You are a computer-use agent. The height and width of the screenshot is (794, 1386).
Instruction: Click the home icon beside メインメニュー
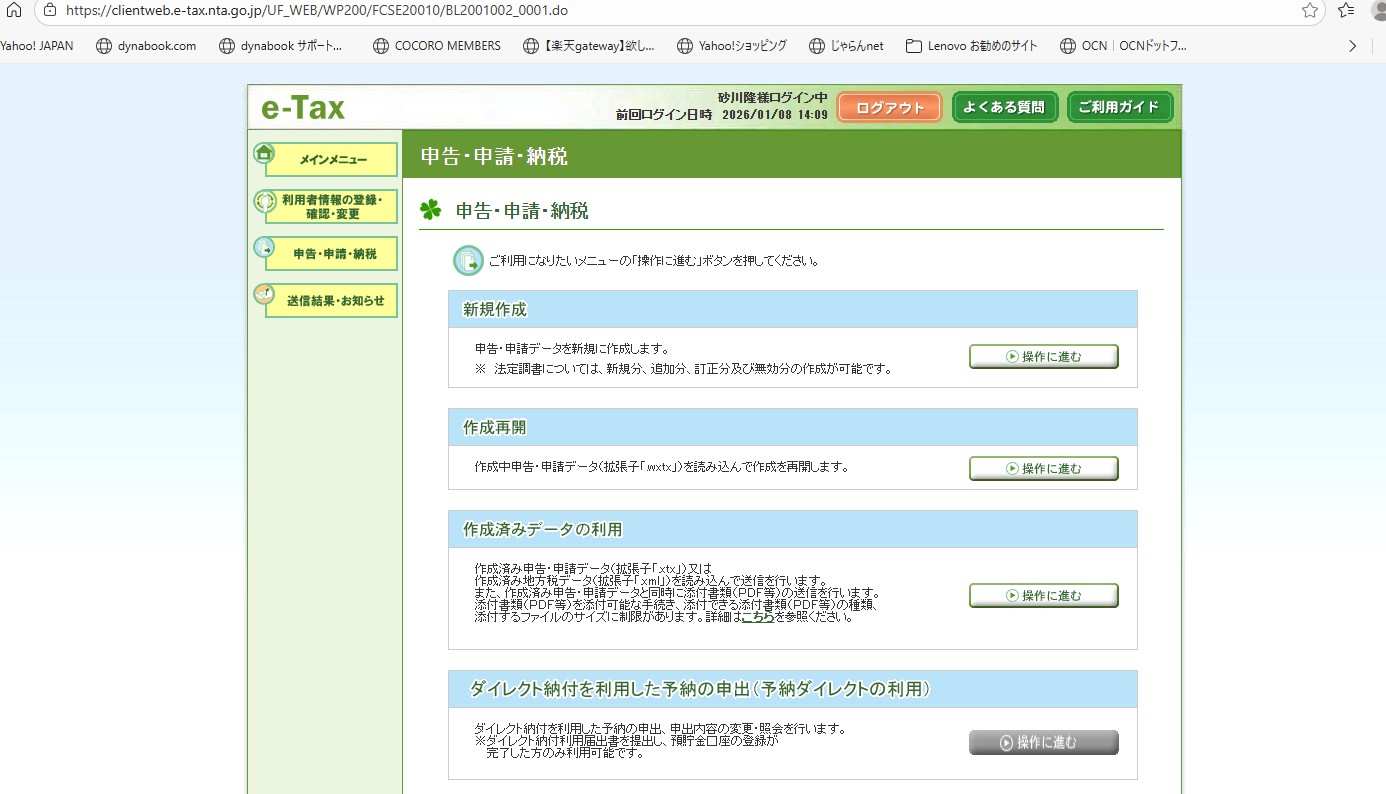[x=264, y=153]
